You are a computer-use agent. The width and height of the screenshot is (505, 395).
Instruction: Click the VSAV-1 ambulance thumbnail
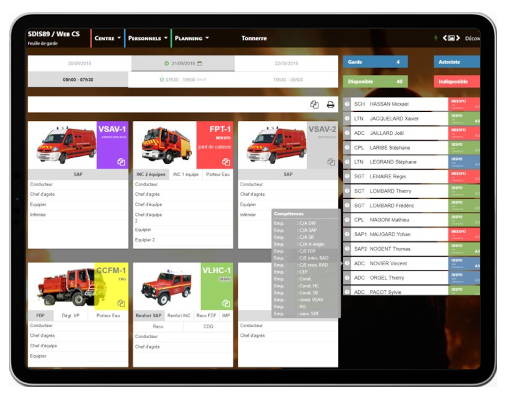pyautogui.click(x=66, y=145)
